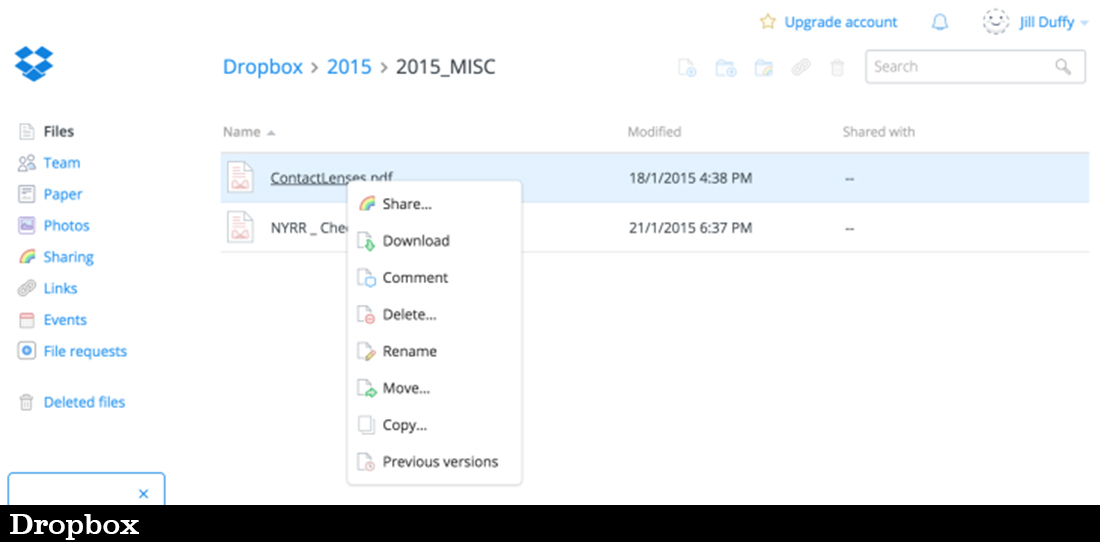Click the Deleted files trash icon

click(27, 402)
